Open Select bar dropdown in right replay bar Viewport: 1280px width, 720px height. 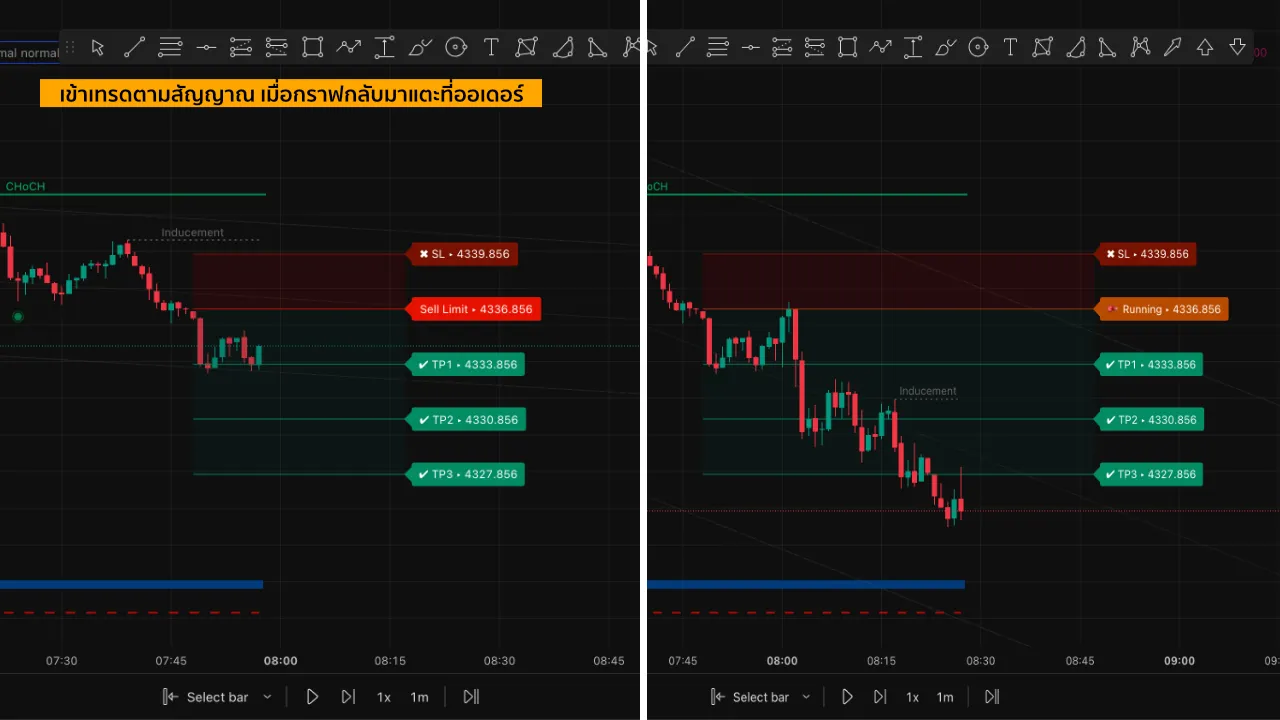point(762,697)
